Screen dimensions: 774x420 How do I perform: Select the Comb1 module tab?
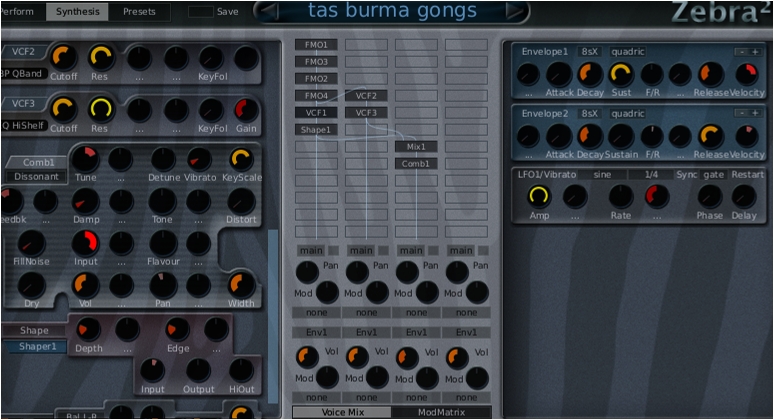(x=38, y=162)
